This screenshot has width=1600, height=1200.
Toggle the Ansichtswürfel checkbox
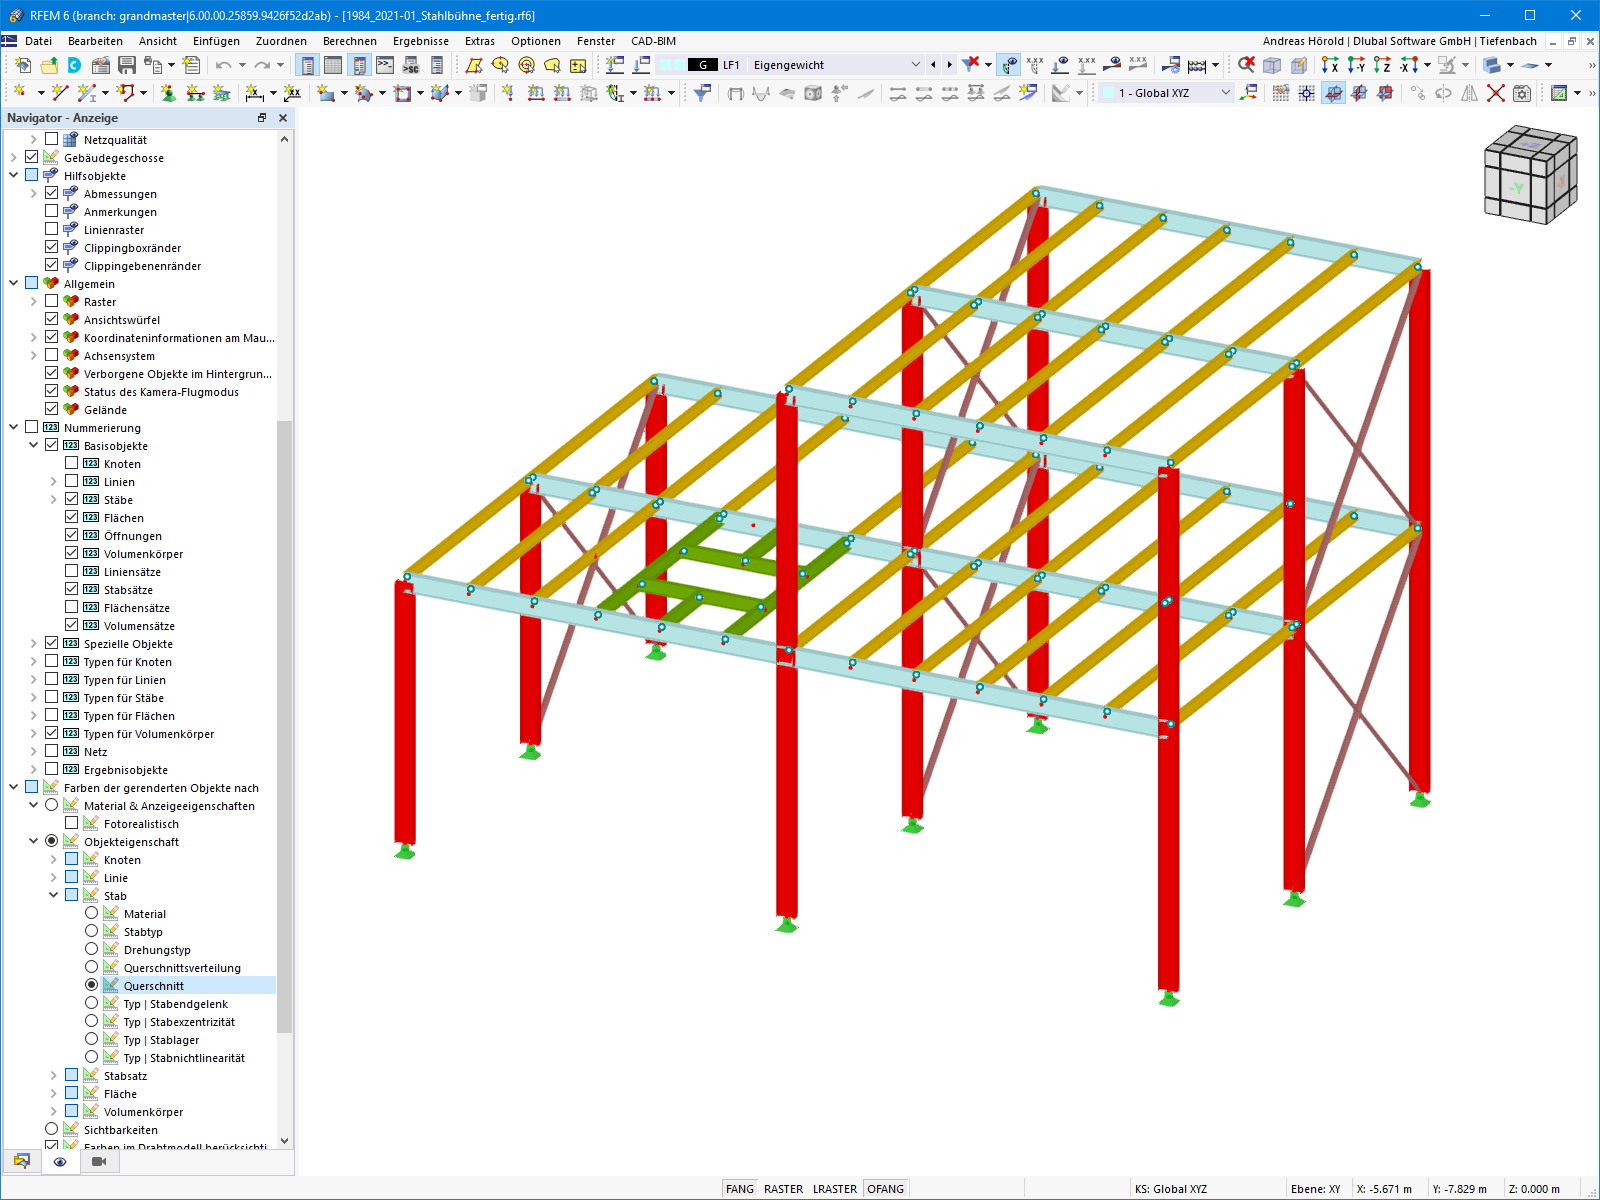tap(52, 319)
